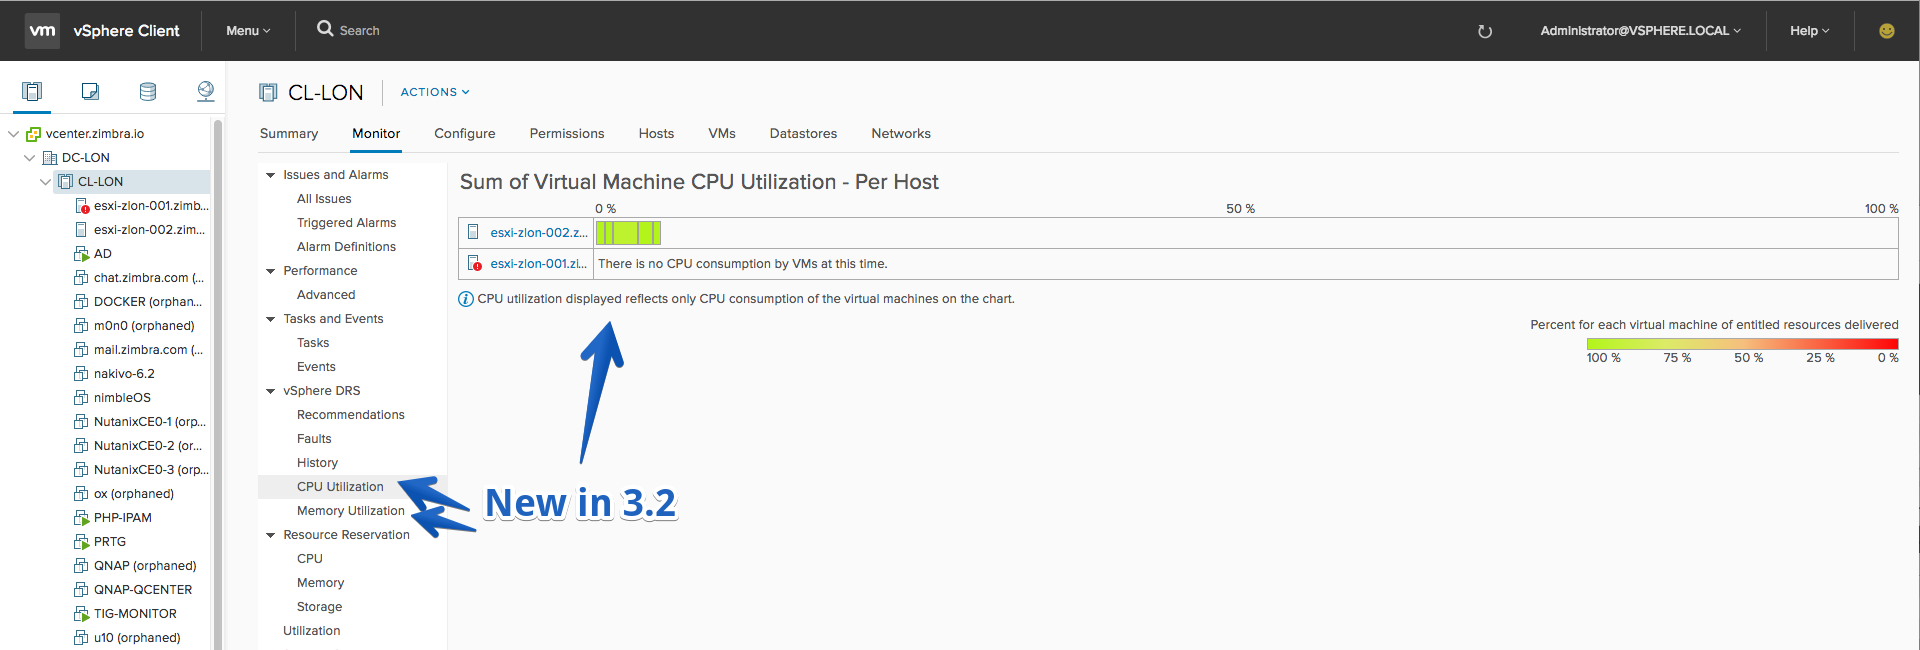The height and width of the screenshot is (650, 1920).
Task: Collapse Resource Reservation section
Action: pyautogui.click(x=270, y=535)
